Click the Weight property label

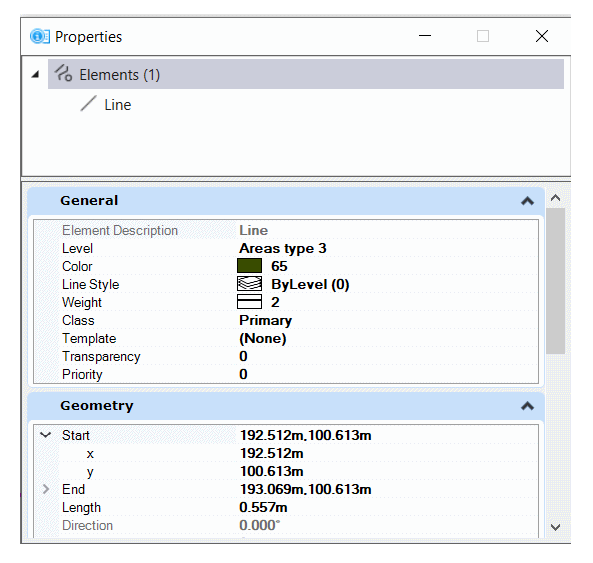[82, 302]
